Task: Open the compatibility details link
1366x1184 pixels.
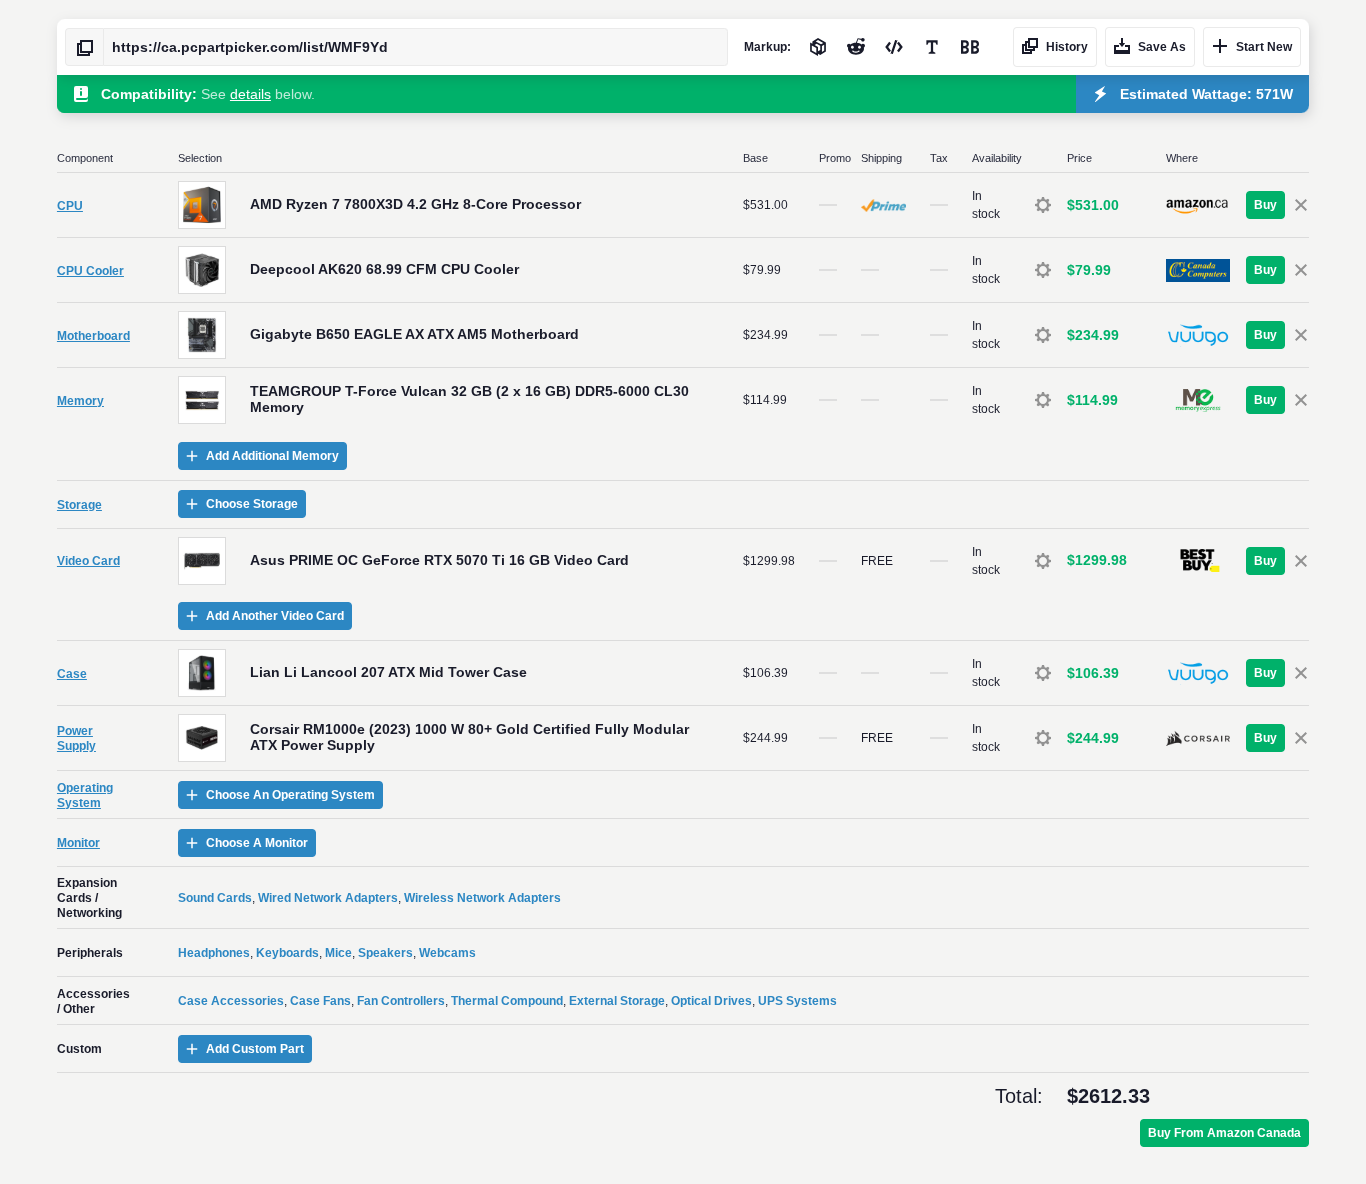Action: coord(250,94)
